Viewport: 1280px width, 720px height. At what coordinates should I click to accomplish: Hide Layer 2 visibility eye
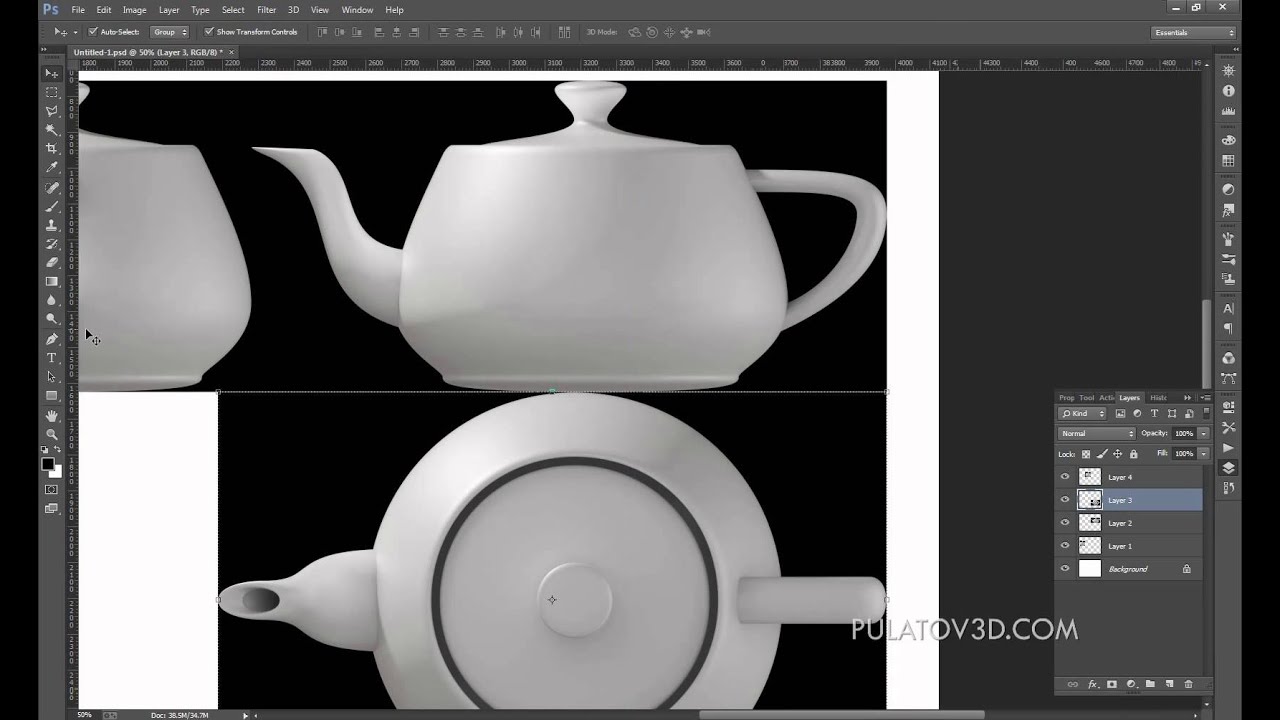tap(1065, 523)
